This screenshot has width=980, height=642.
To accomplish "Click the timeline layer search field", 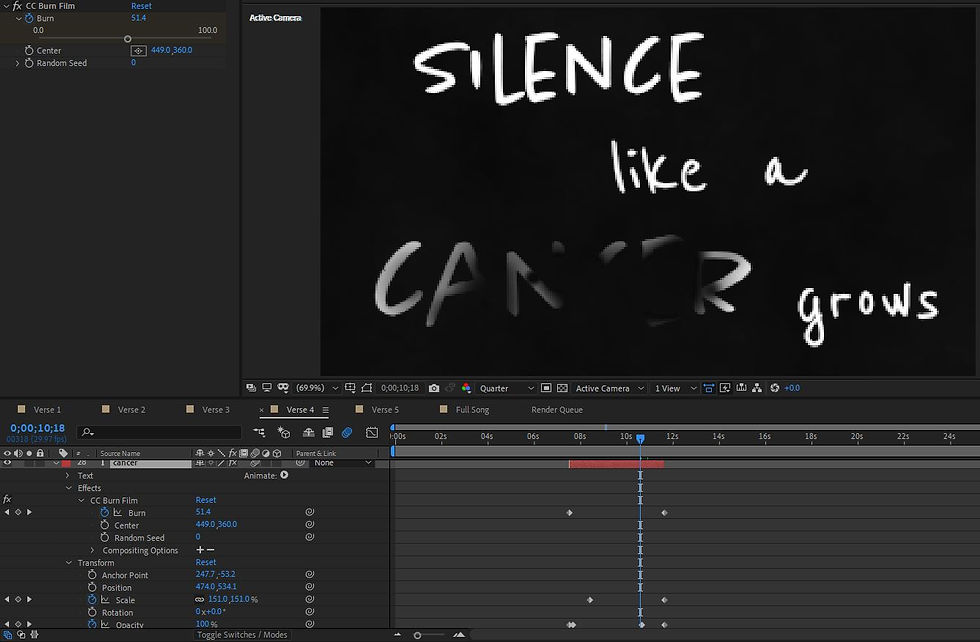I will click(159, 432).
